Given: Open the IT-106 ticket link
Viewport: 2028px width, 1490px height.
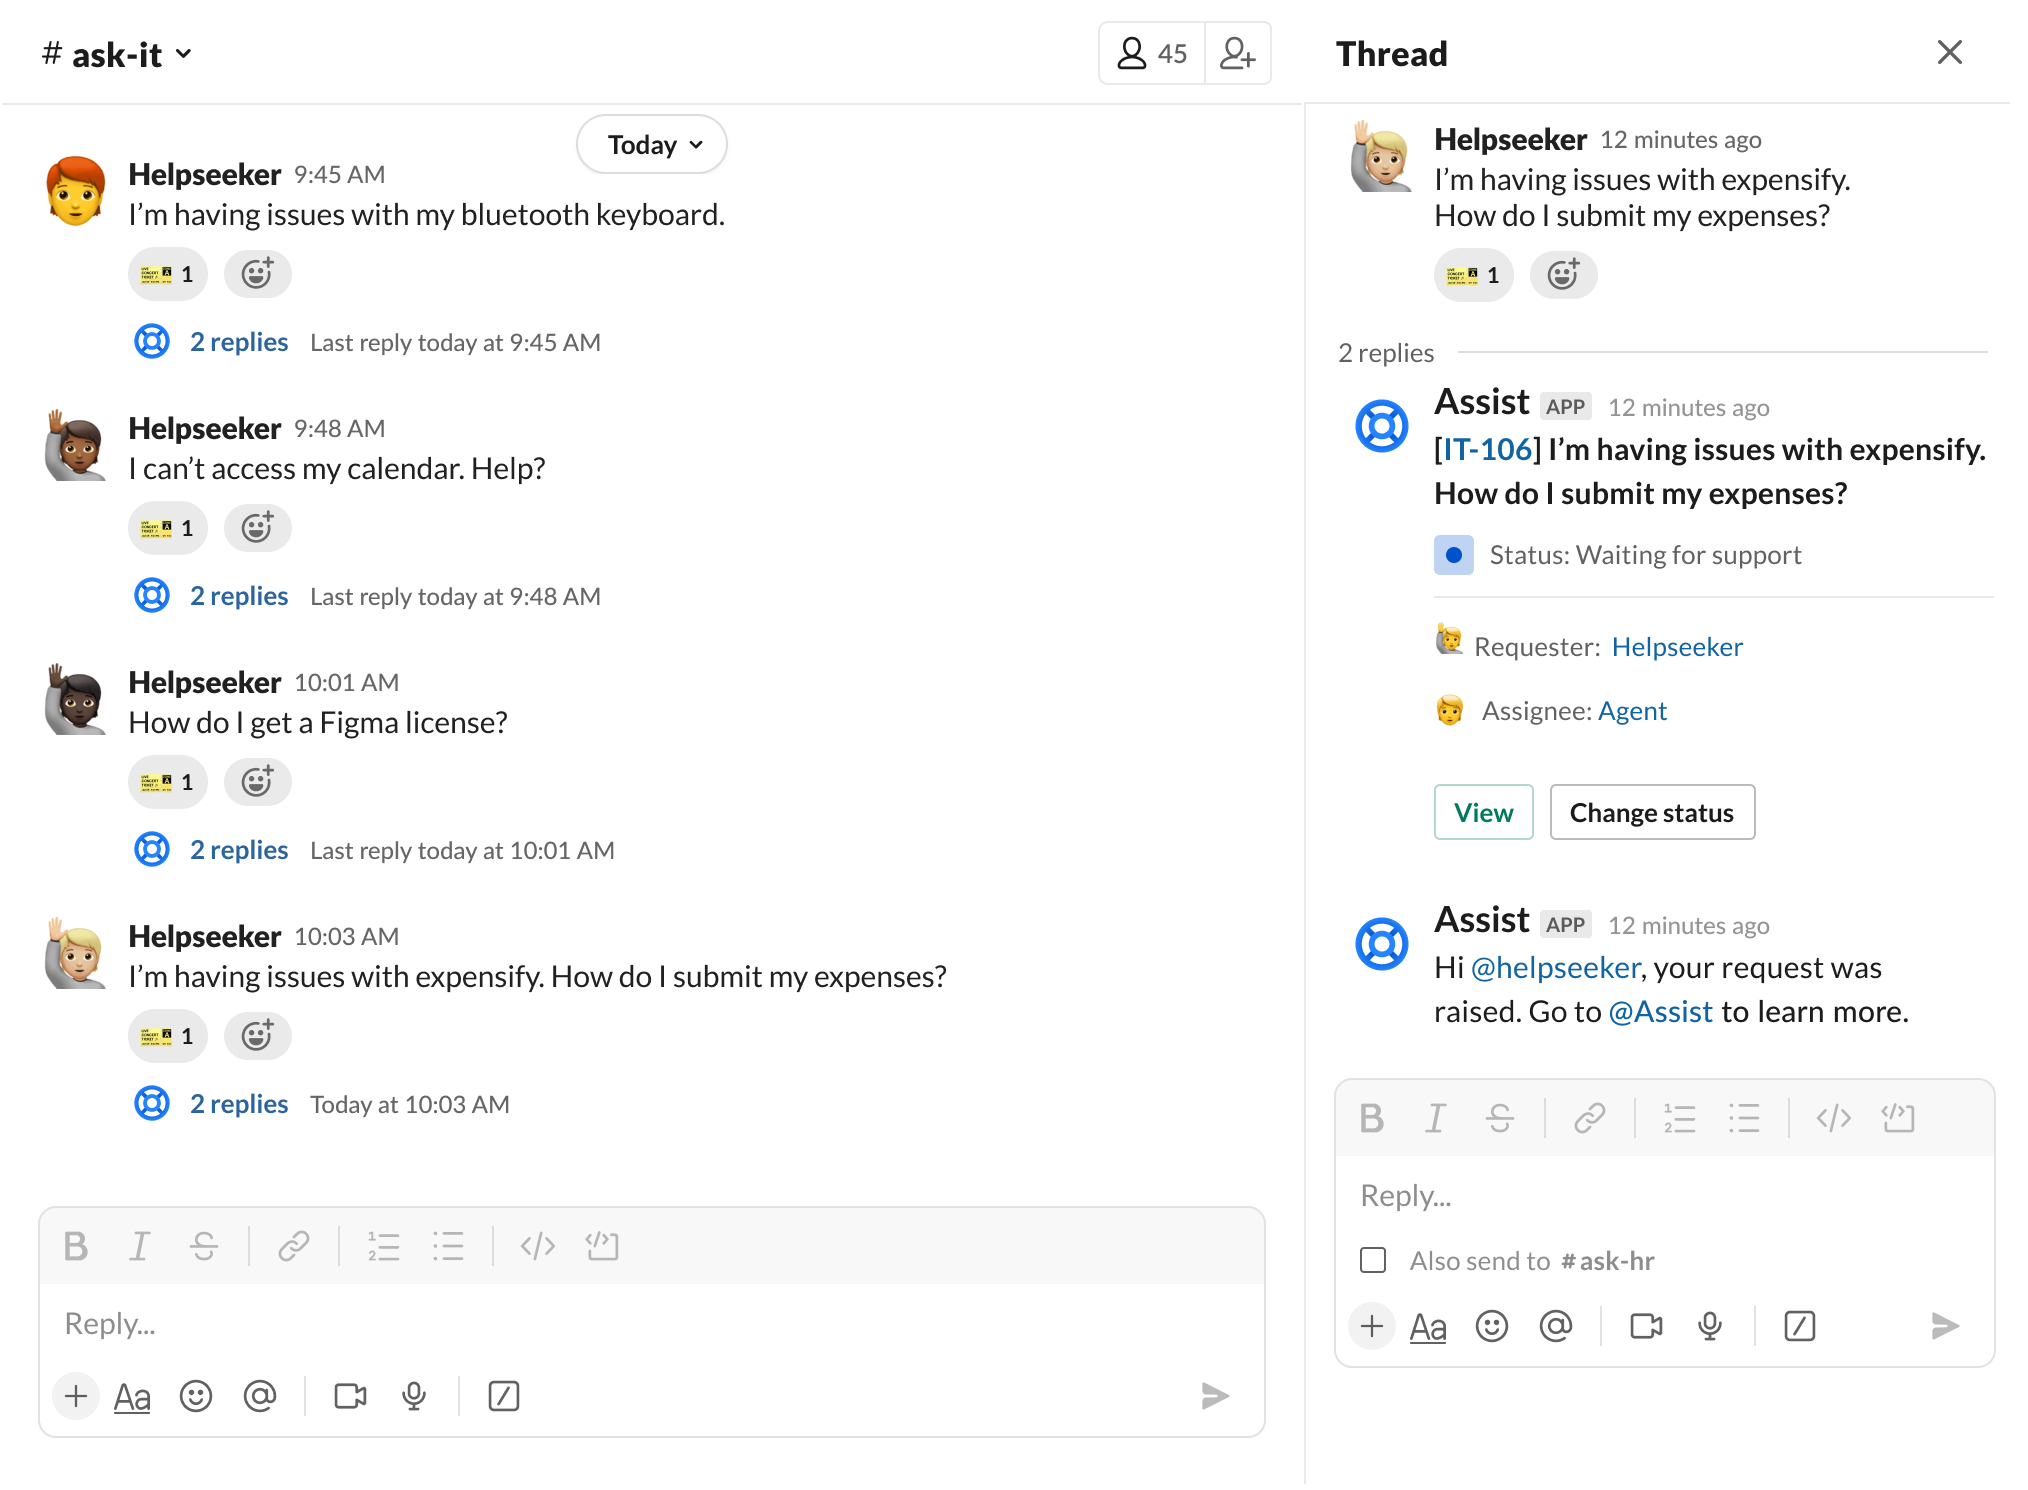Looking at the screenshot, I should pos(1486,449).
